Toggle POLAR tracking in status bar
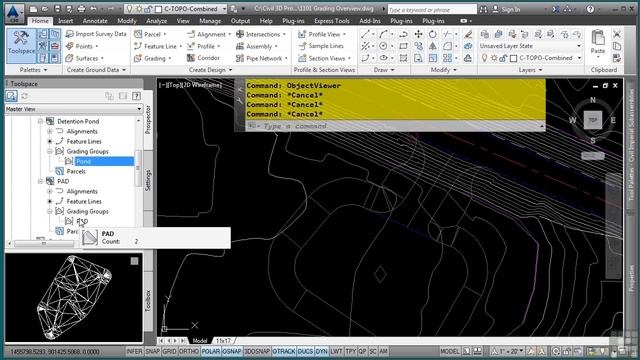The width and height of the screenshot is (640, 360). pos(211,351)
